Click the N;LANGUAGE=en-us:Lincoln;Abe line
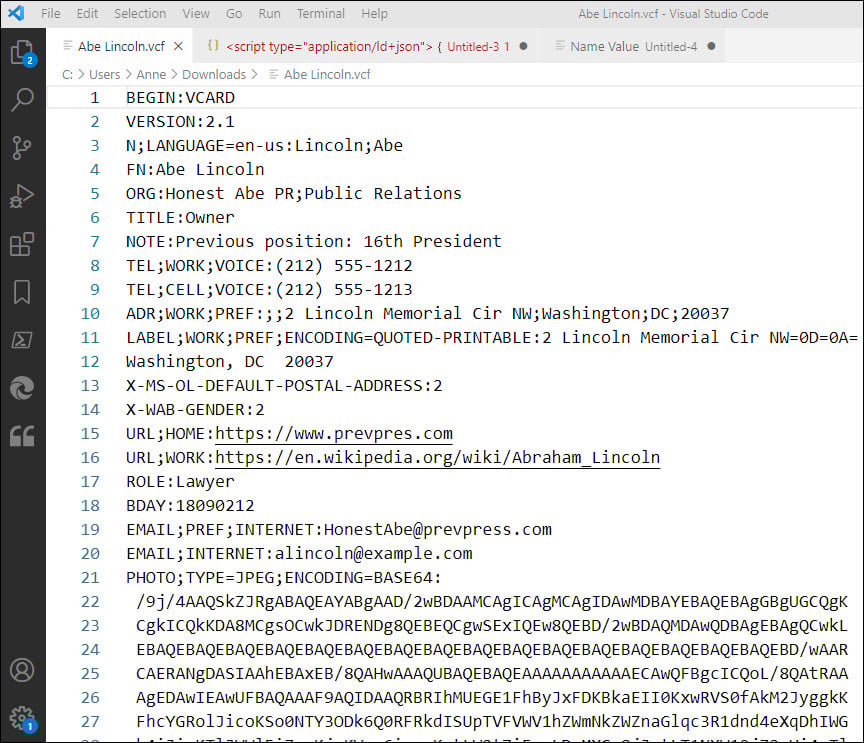This screenshot has width=864, height=743. 264,146
